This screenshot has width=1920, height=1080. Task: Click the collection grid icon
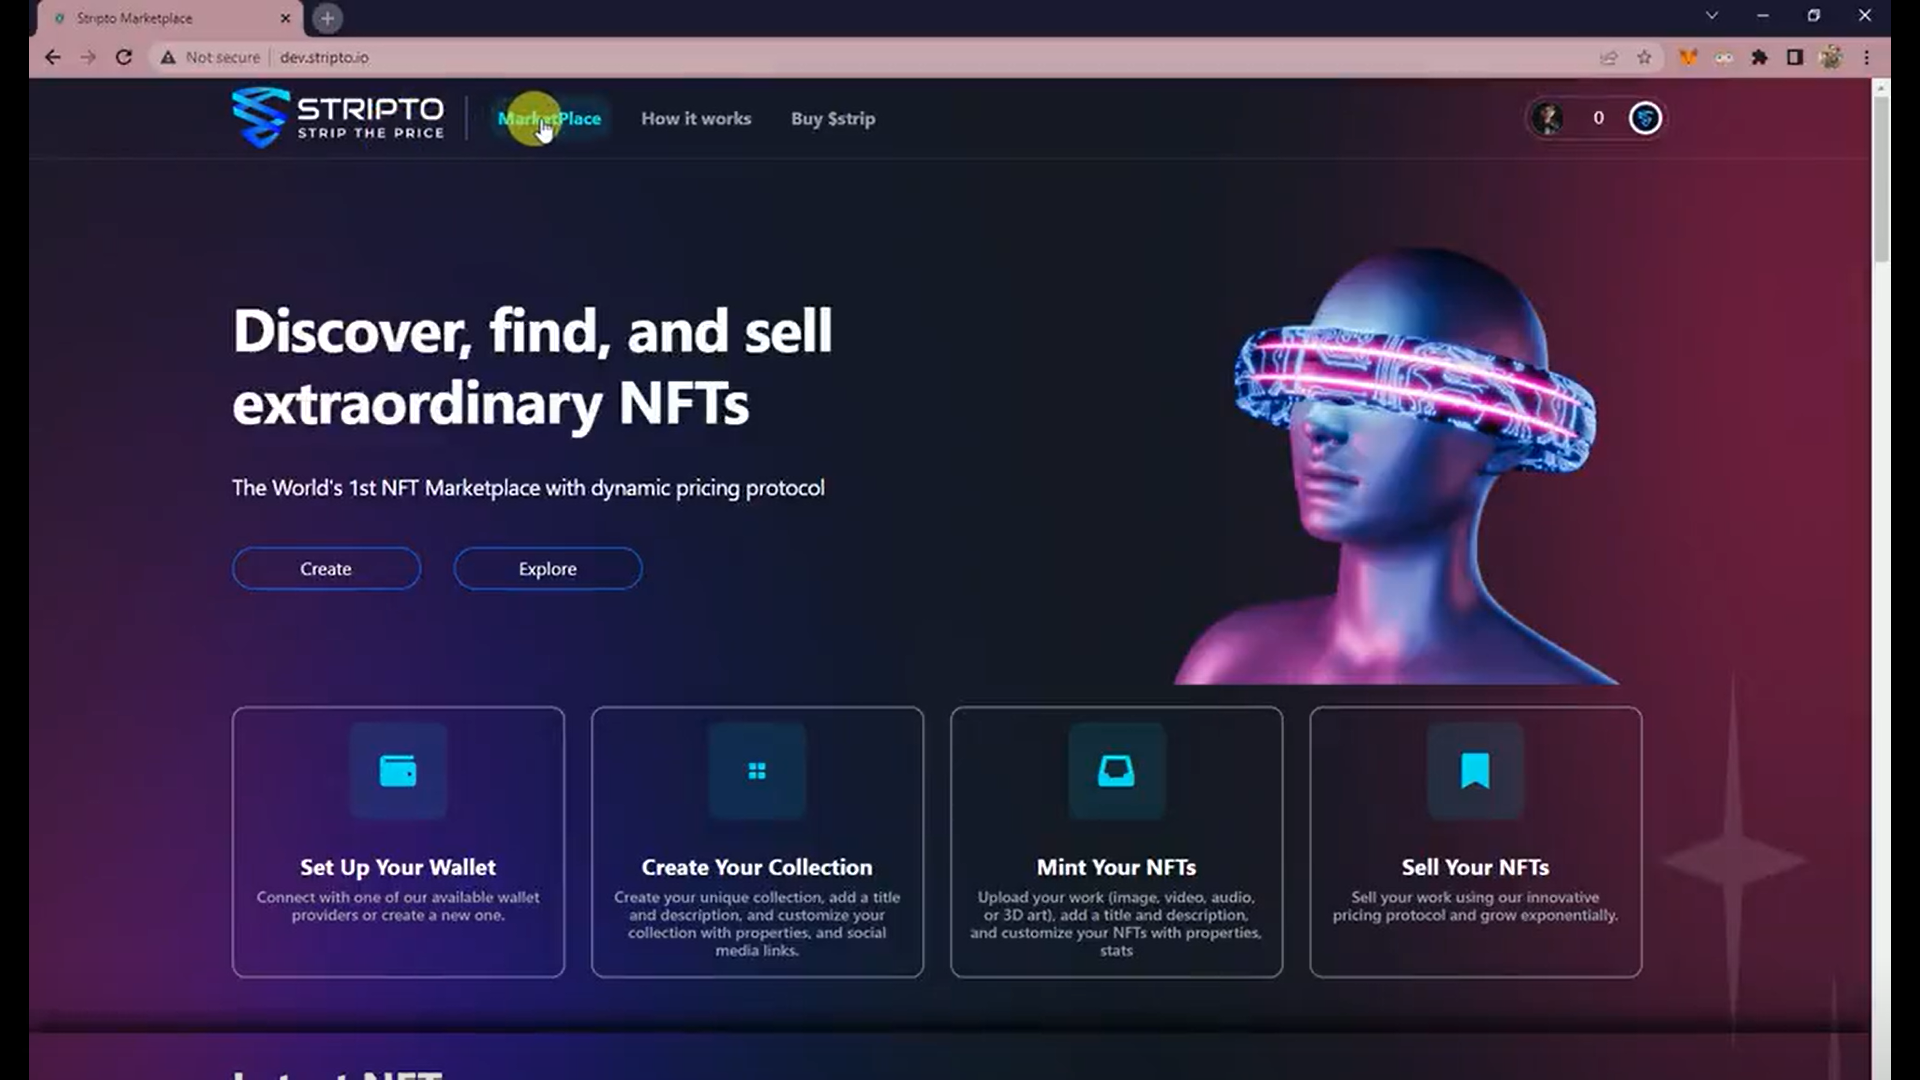coord(757,771)
